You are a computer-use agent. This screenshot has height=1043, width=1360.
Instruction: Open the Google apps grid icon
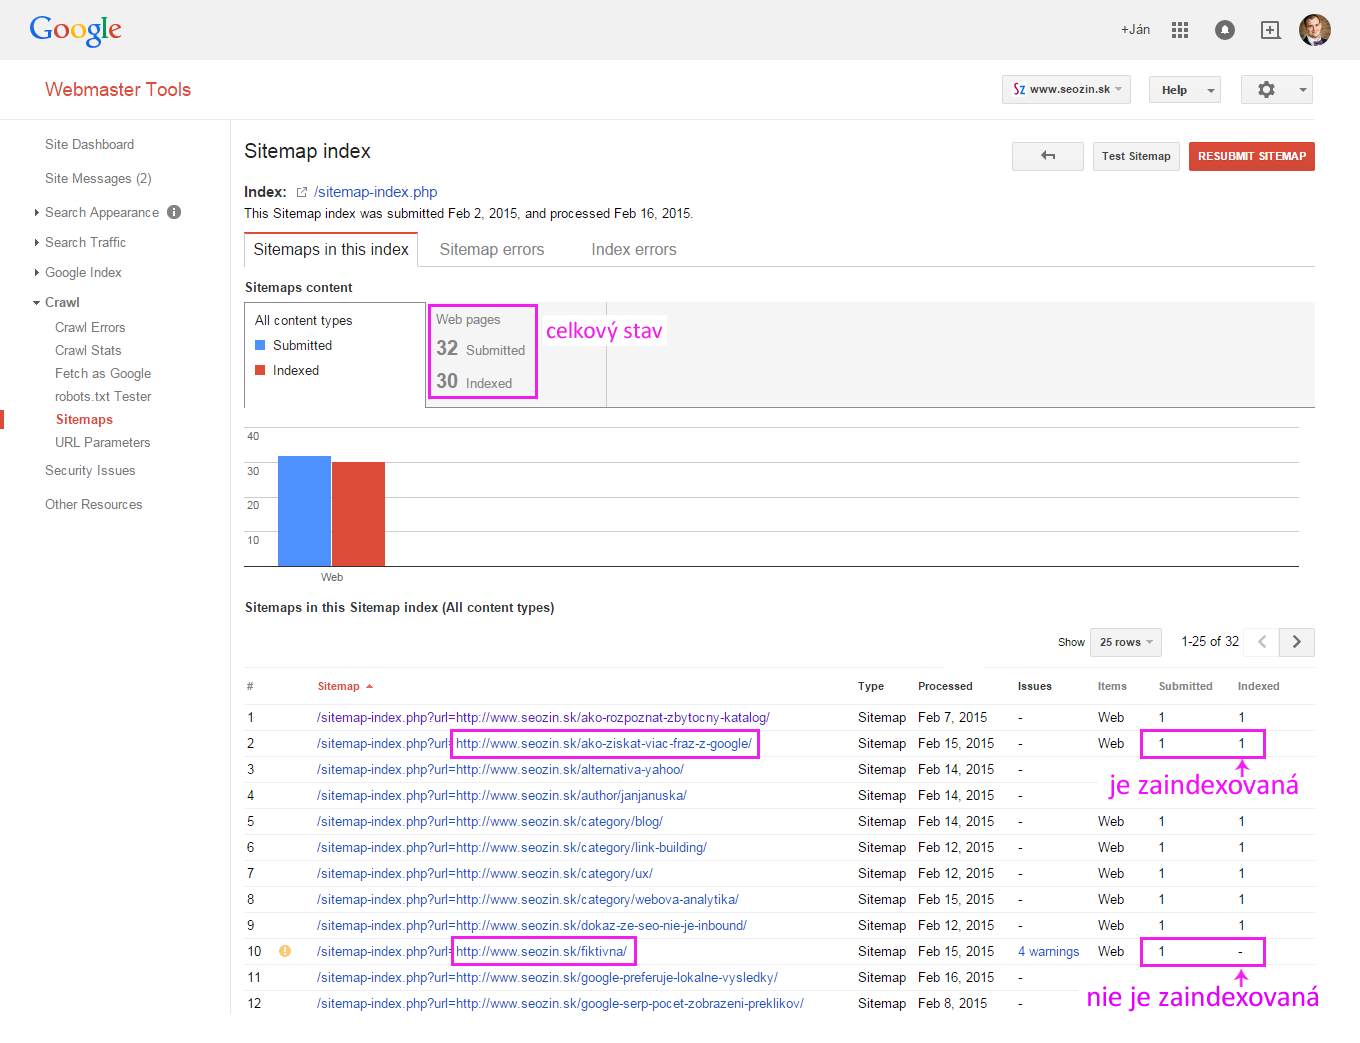pyautogui.click(x=1180, y=30)
